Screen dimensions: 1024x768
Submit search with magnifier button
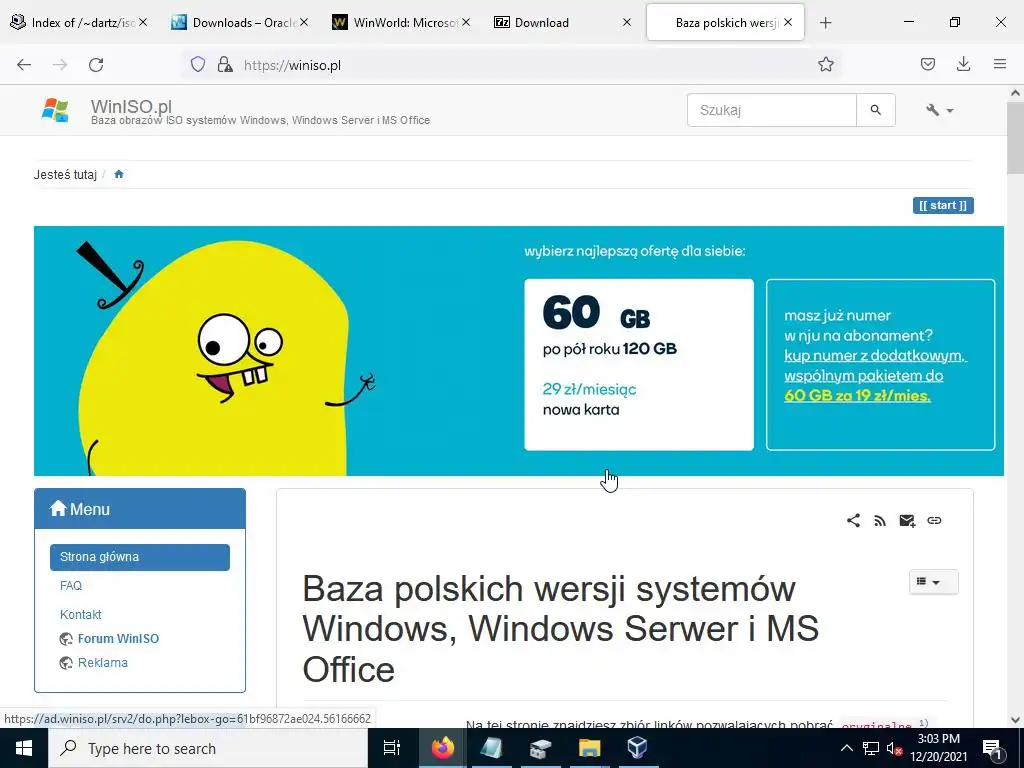click(x=876, y=110)
